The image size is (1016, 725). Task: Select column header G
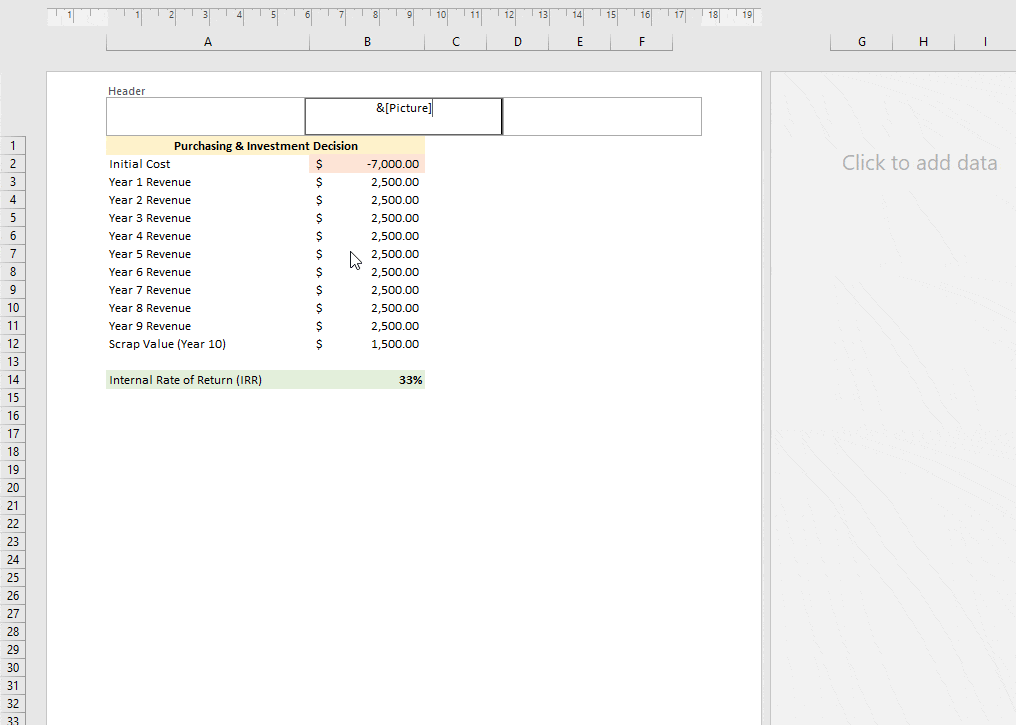[x=860, y=42]
